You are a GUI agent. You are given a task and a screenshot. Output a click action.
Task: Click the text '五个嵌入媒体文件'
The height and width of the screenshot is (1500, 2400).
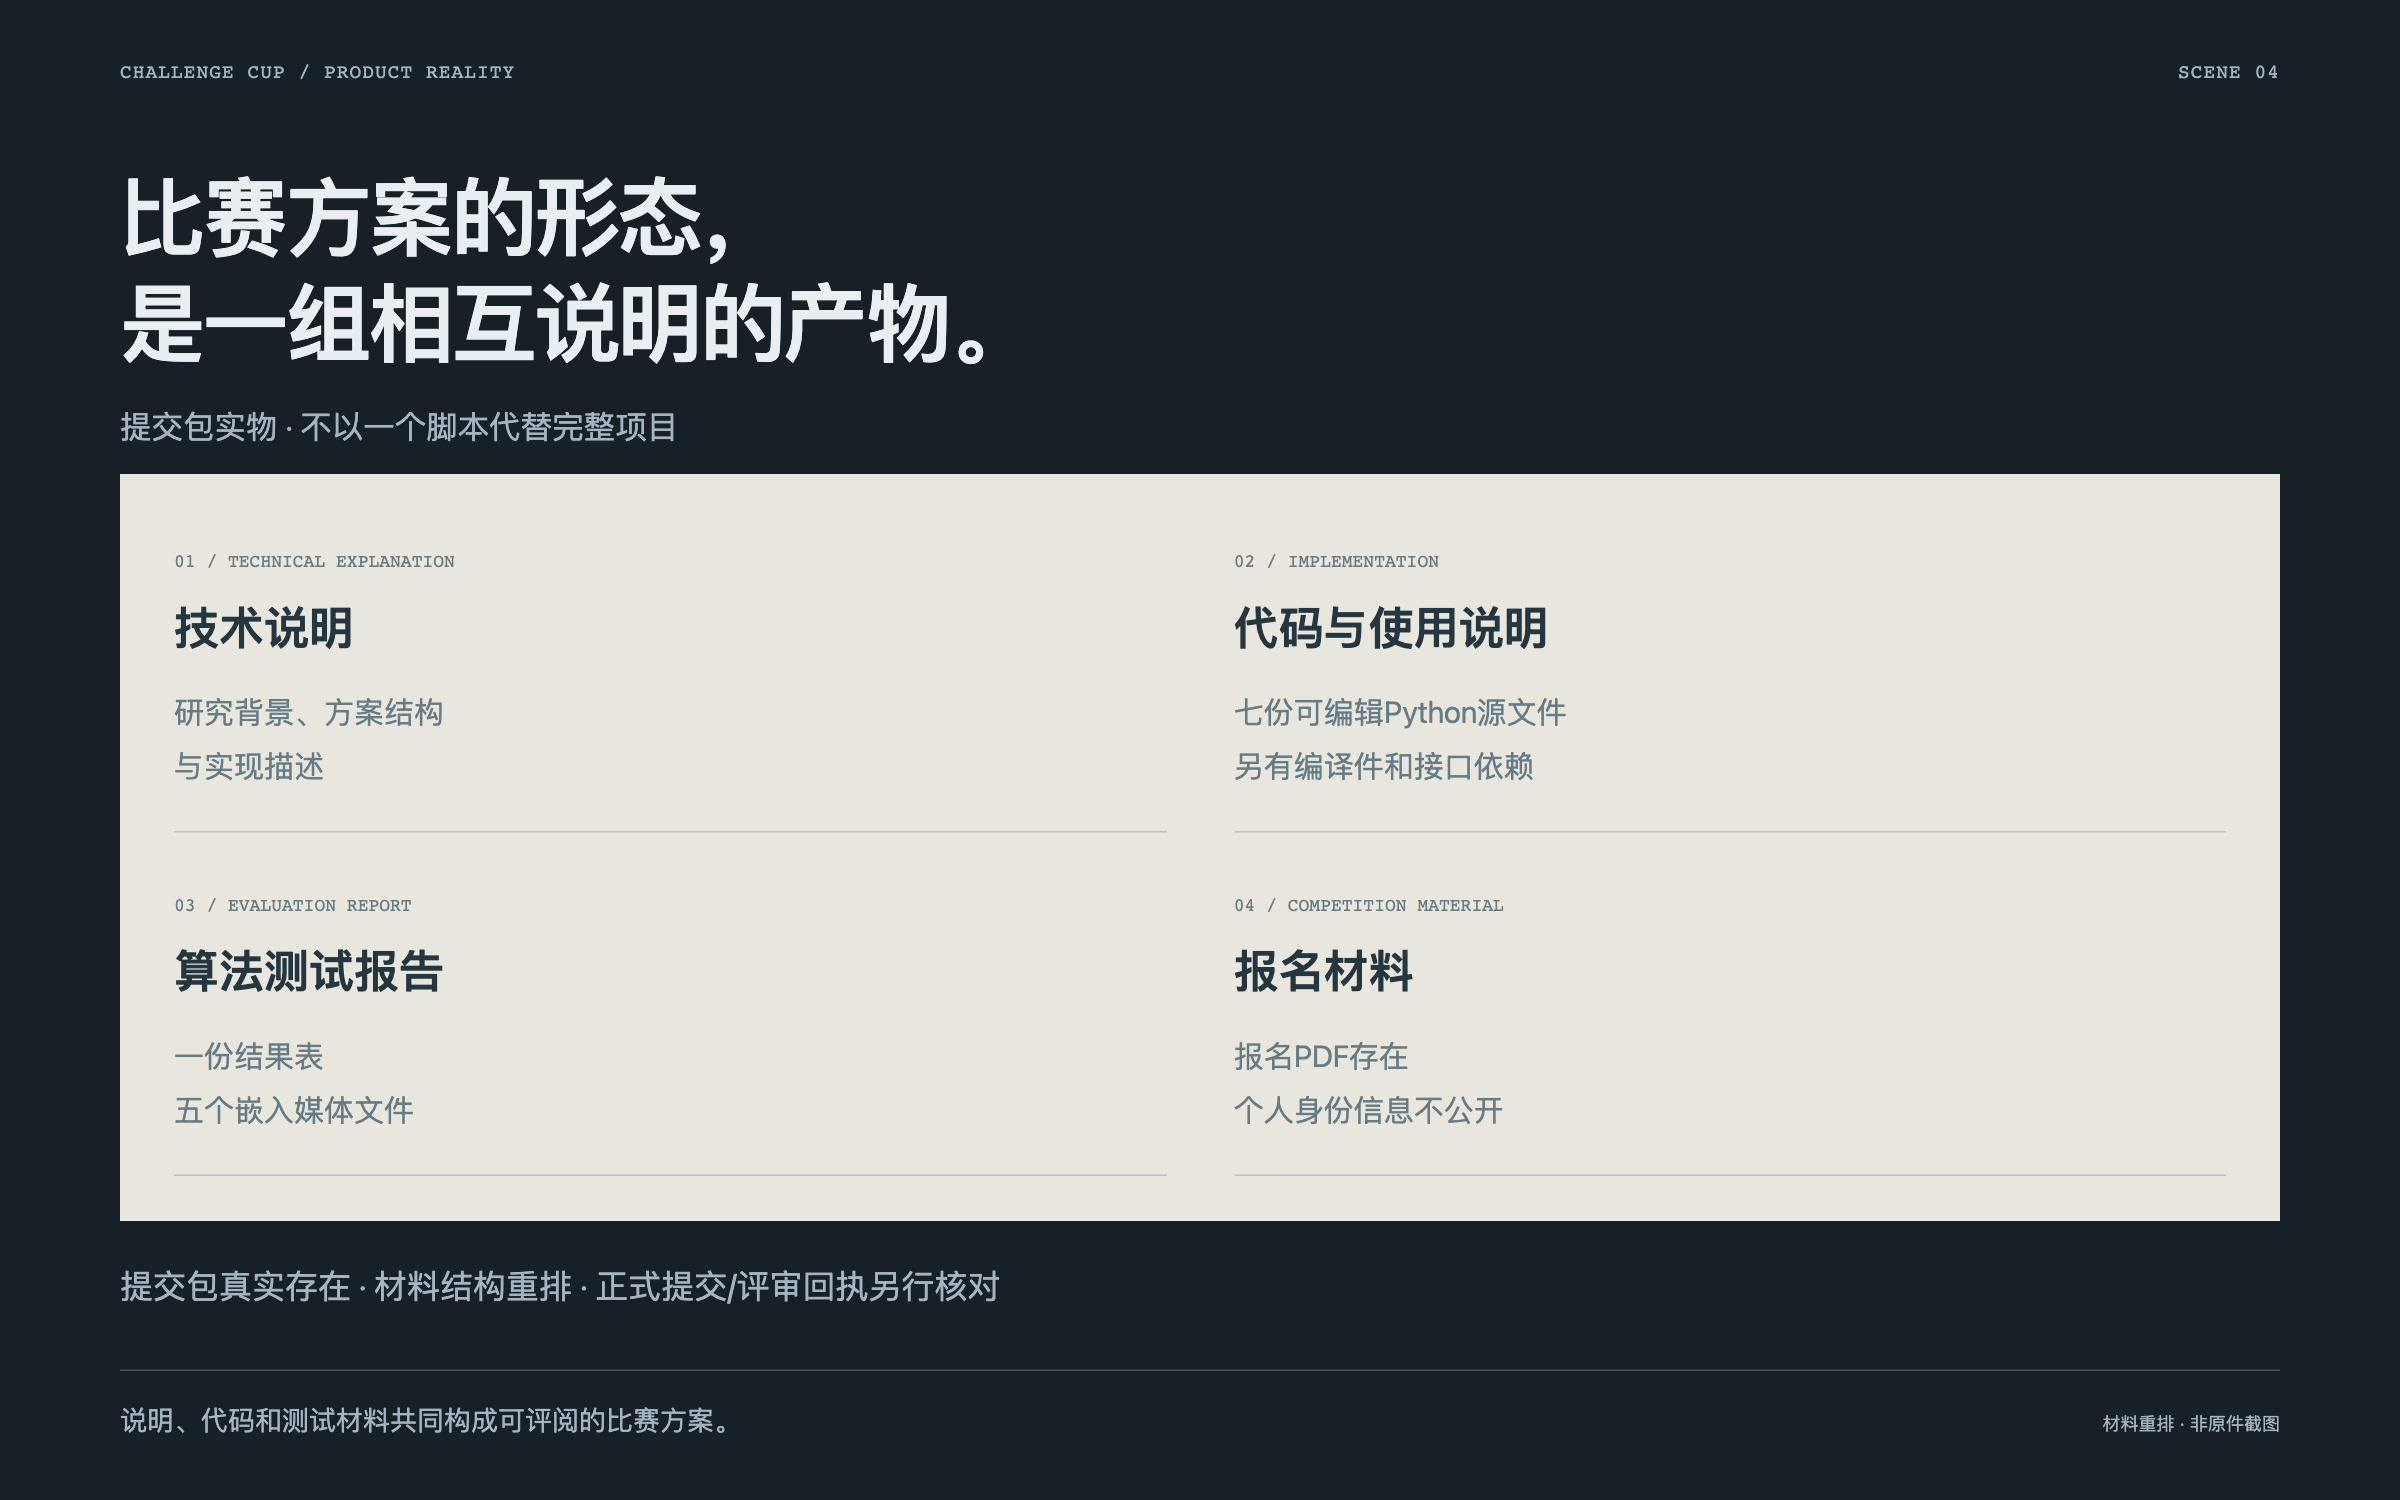coord(294,1111)
